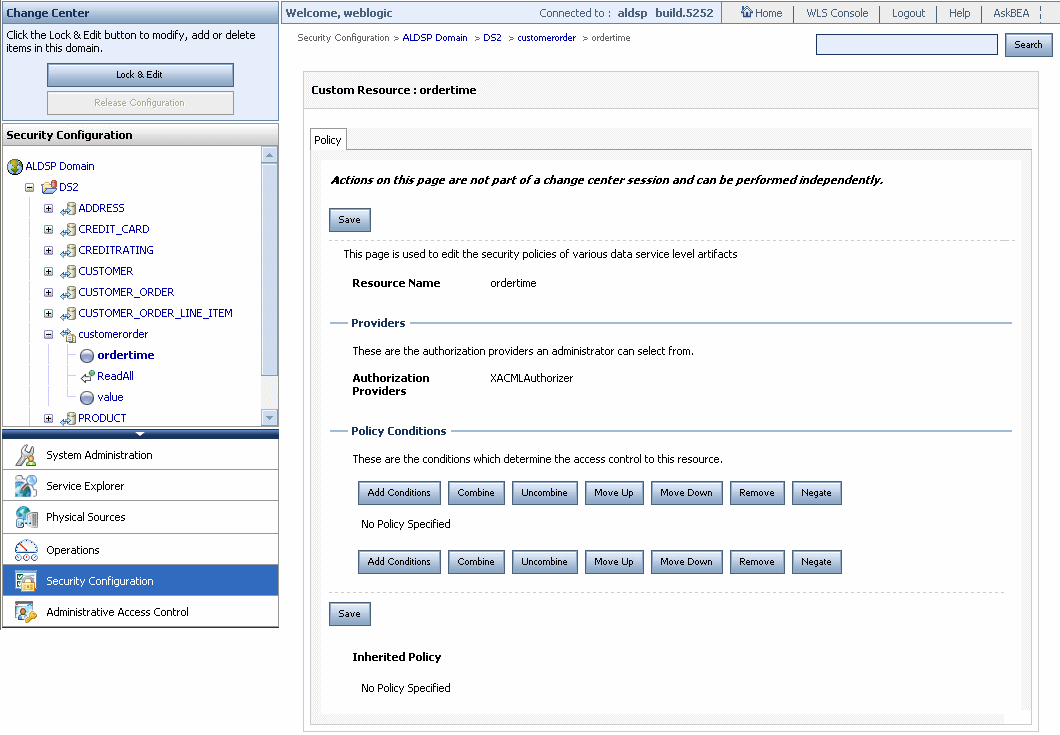Open the Operations section
Image resolution: width=1060 pixels, height=735 pixels.
point(141,550)
